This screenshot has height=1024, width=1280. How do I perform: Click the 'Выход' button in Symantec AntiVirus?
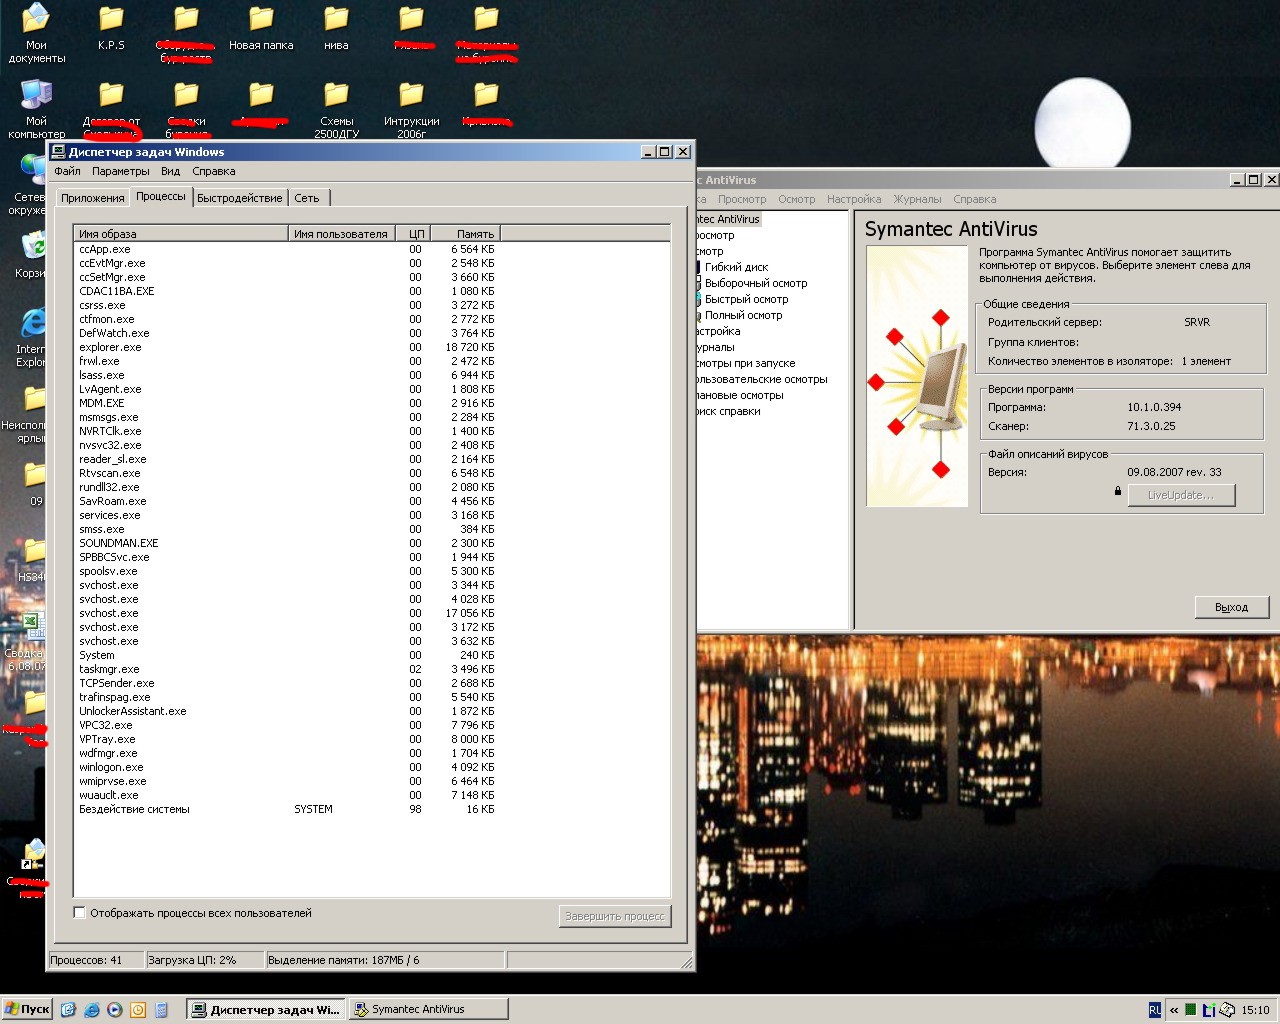[x=1231, y=607]
